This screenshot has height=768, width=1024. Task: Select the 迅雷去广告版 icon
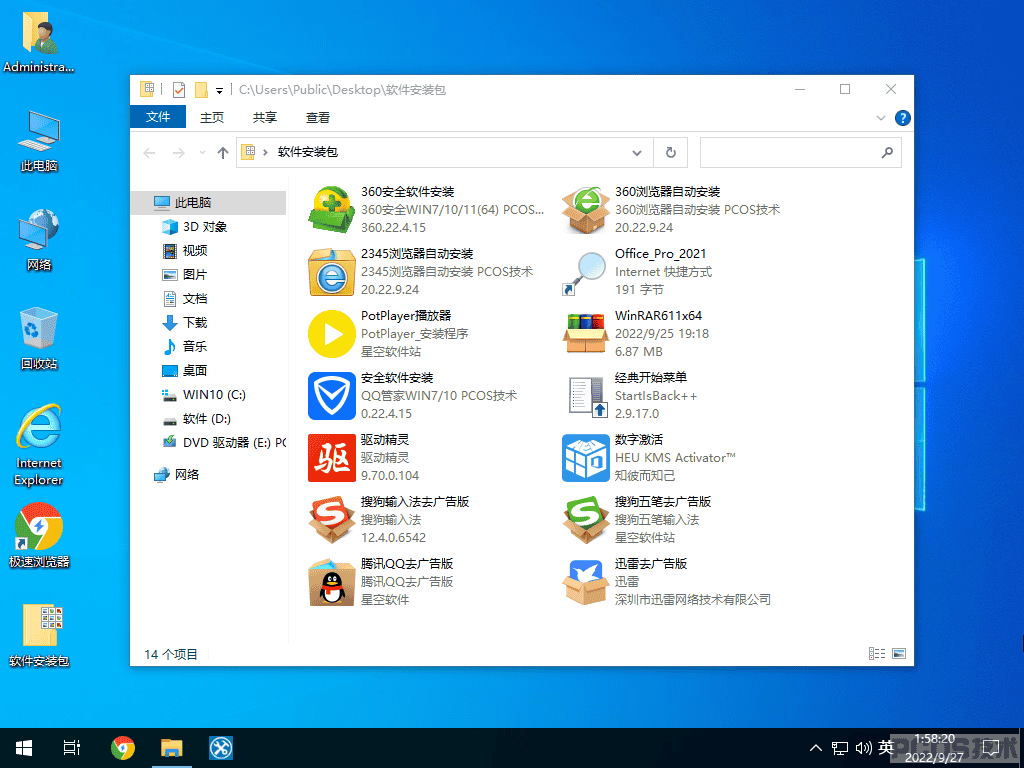click(586, 582)
